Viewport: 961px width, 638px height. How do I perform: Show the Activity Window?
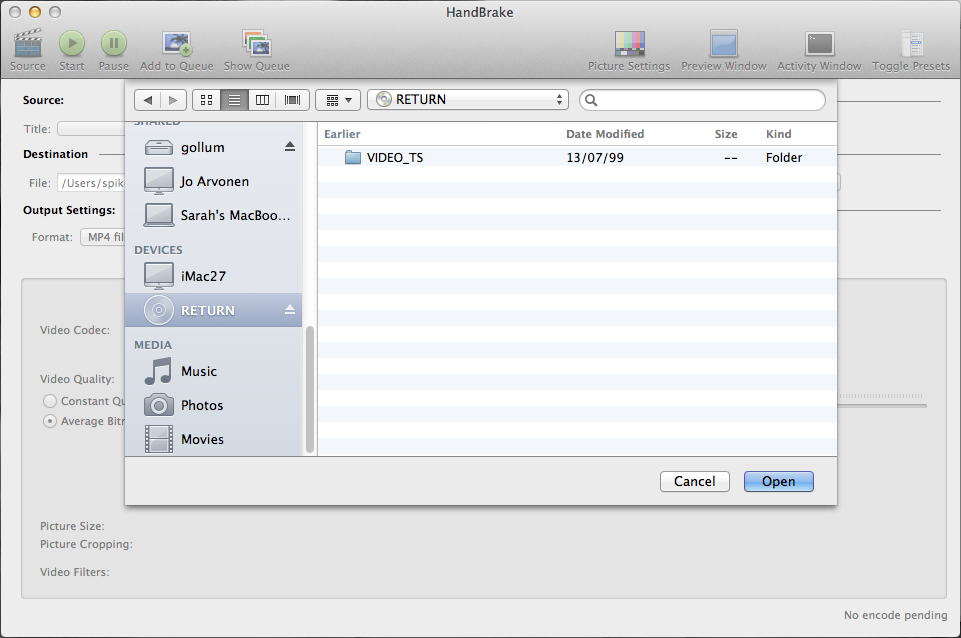pyautogui.click(x=819, y=44)
